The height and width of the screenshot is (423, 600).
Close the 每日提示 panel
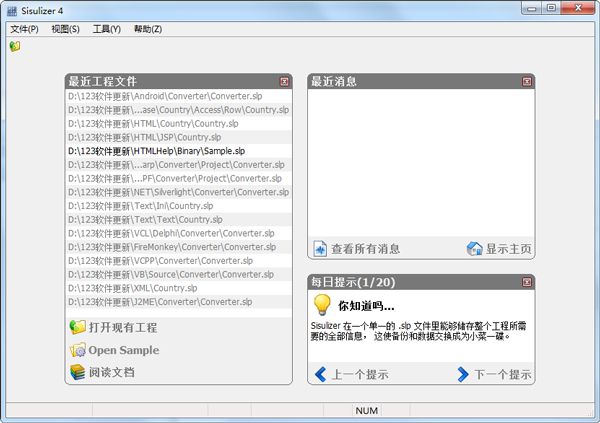(x=527, y=282)
